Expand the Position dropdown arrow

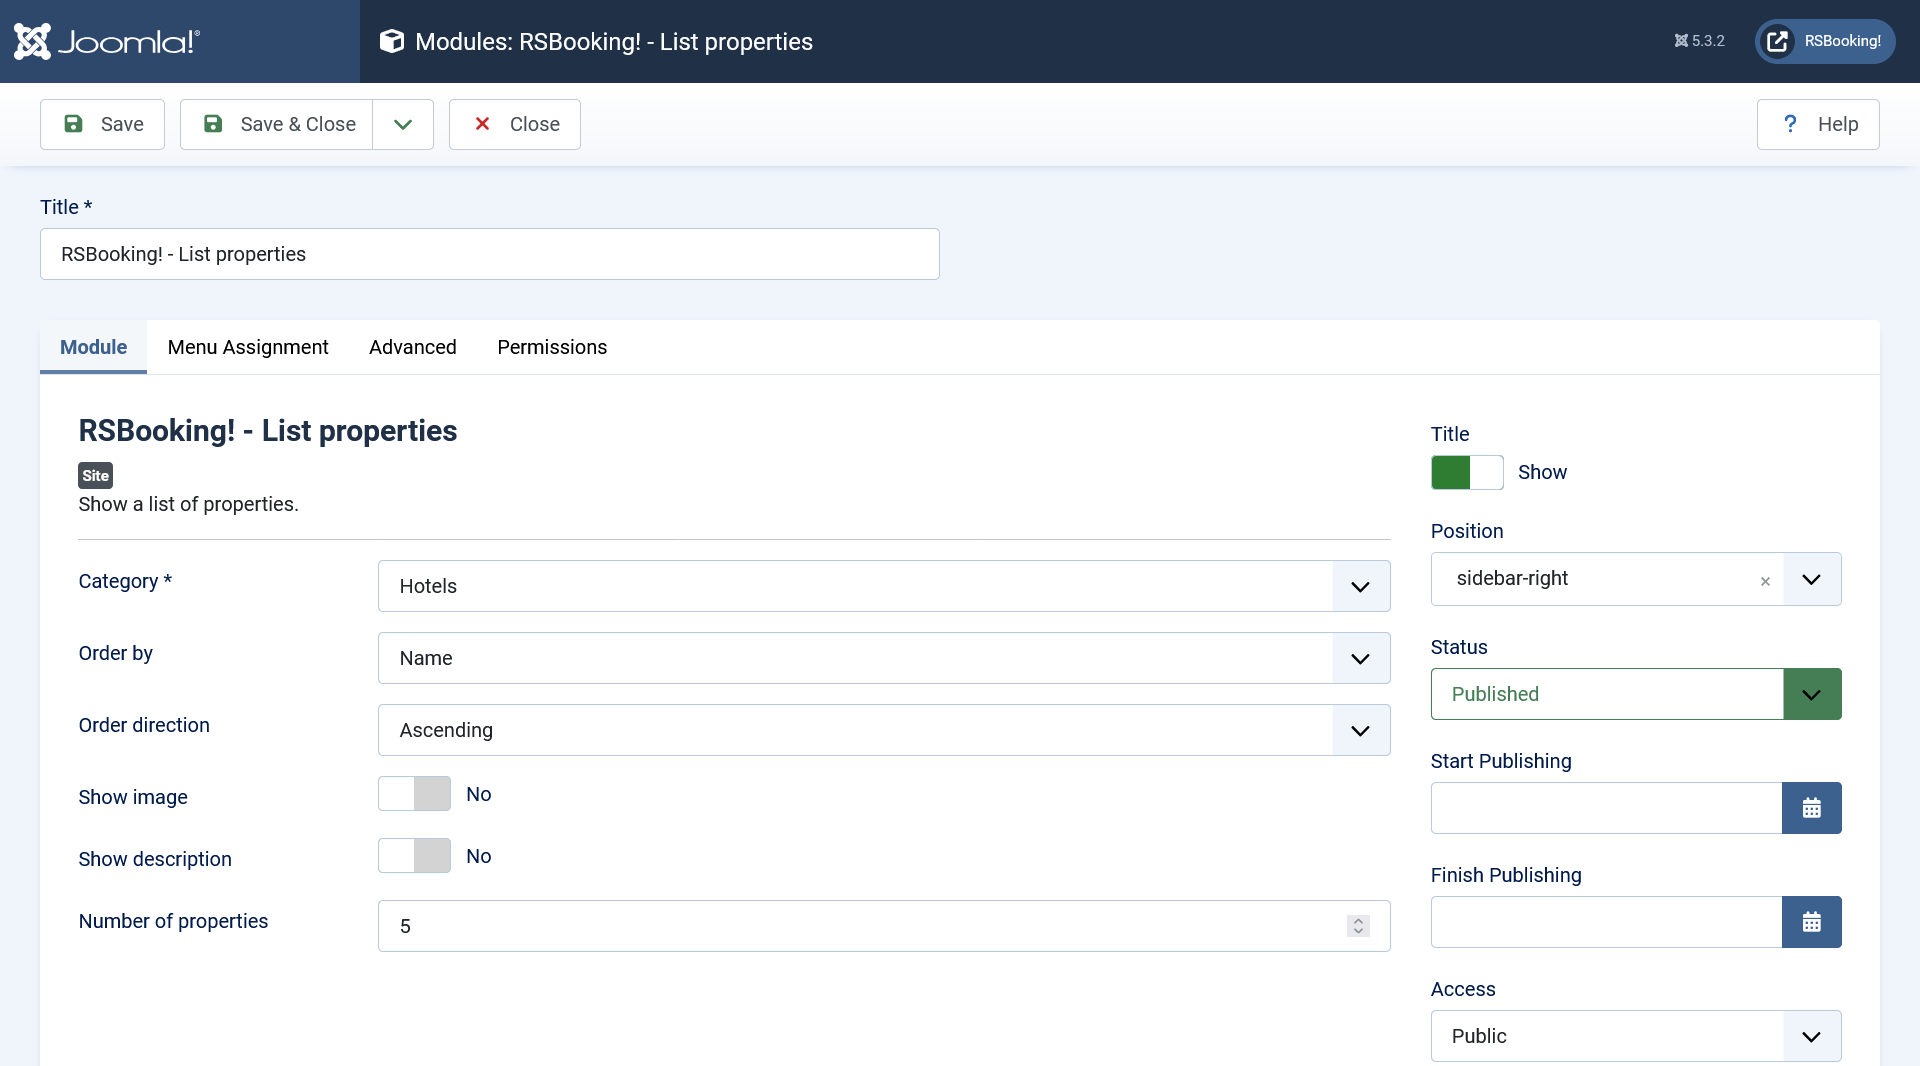click(1811, 579)
